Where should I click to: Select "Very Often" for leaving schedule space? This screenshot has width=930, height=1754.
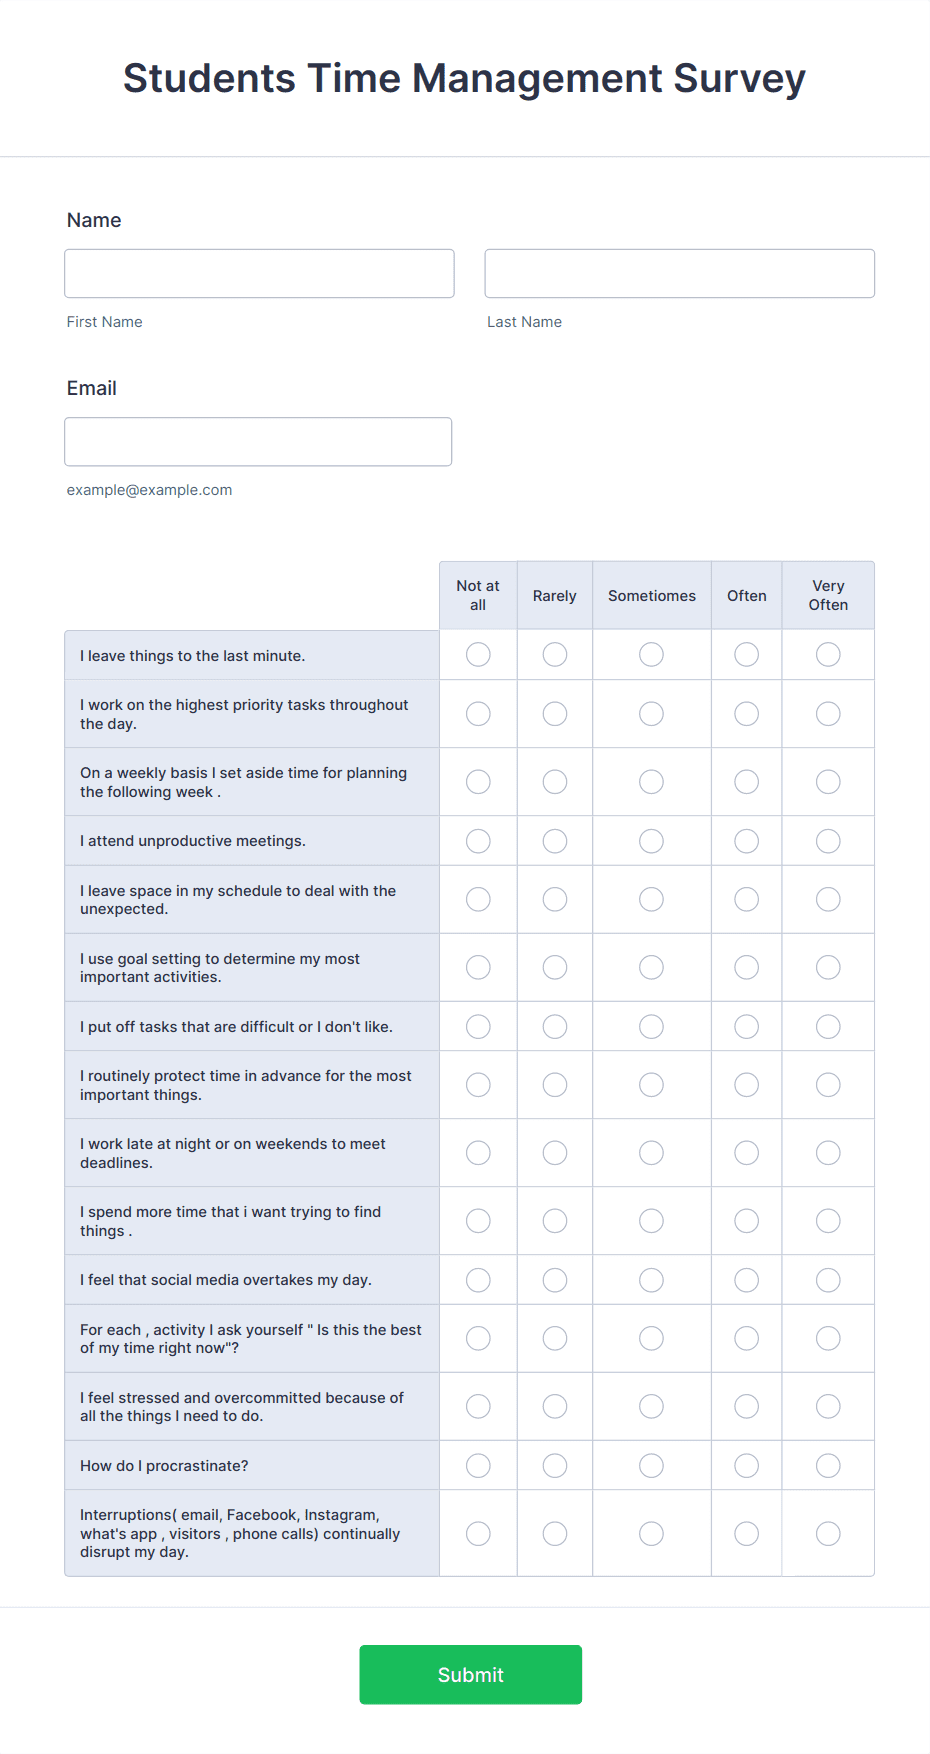[827, 898]
